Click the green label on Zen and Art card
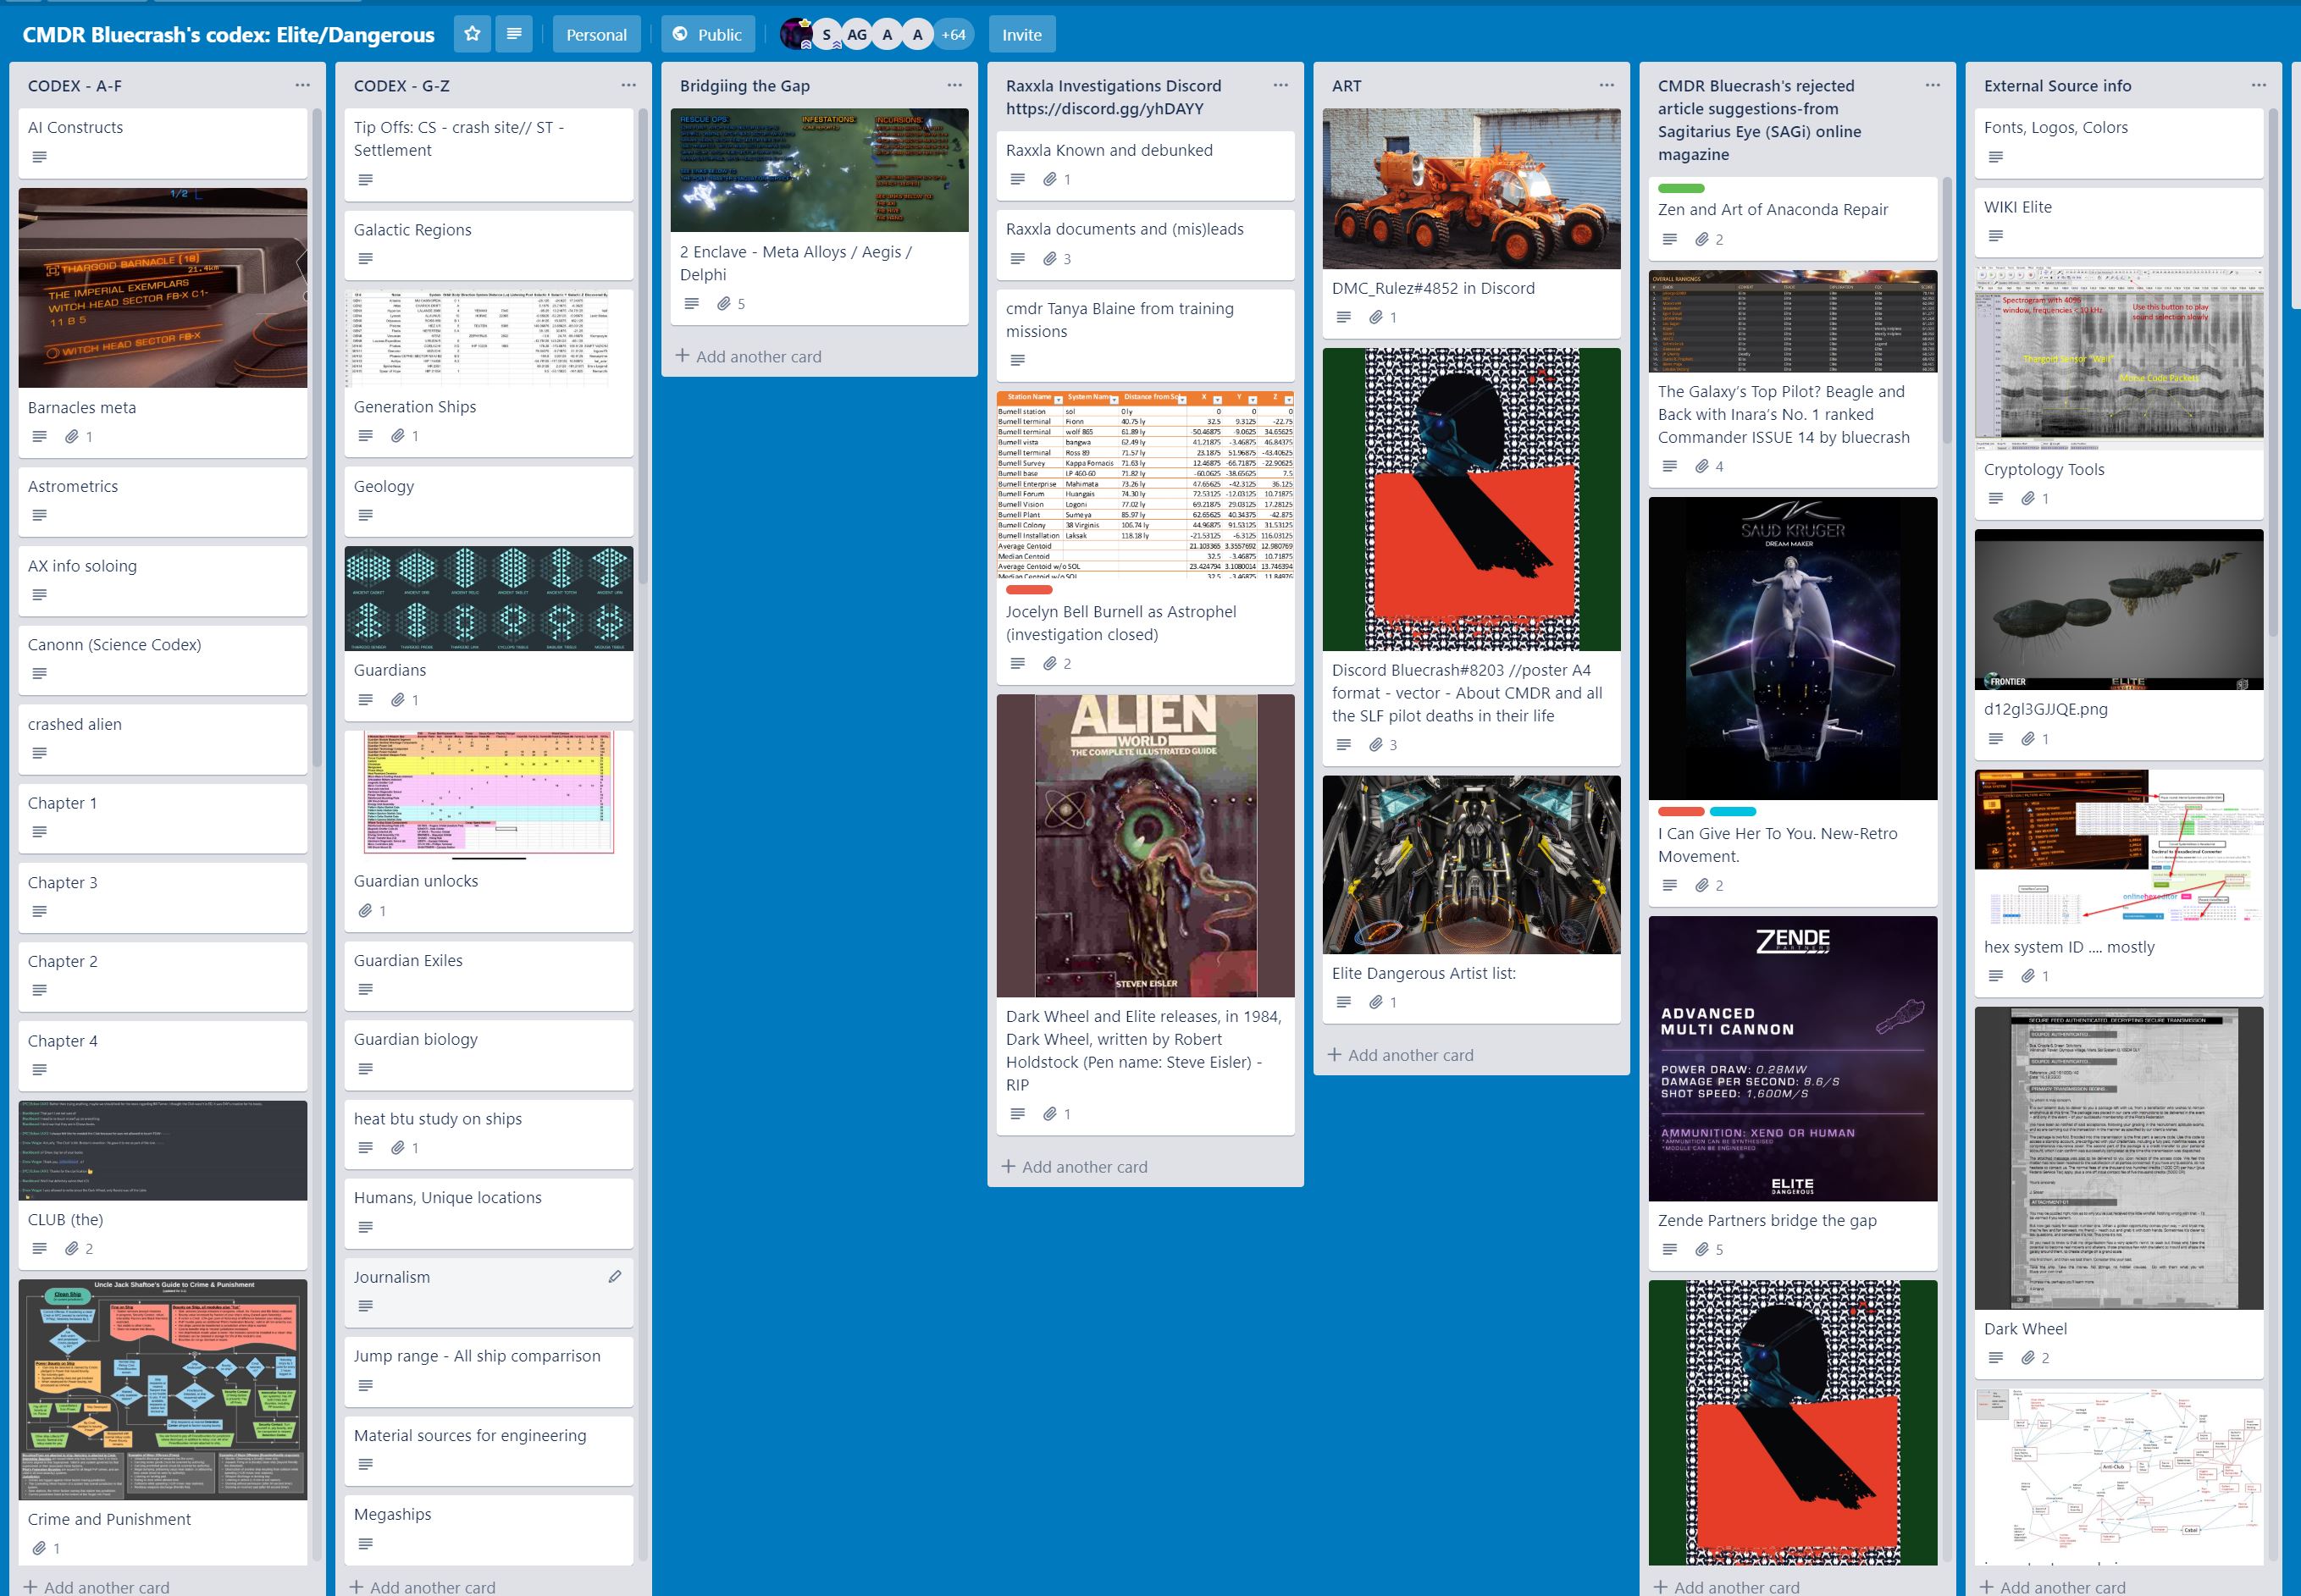The width and height of the screenshot is (2301, 1596). click(1681, 188)
